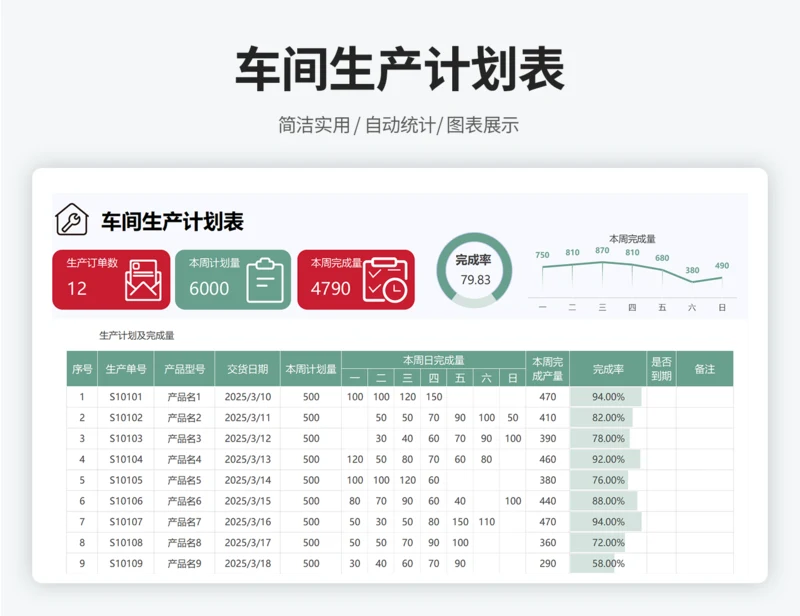Select date cell 2025/3/17
Image resolution: width=800 pixels, height=616 pixels.
click(247, 543)
